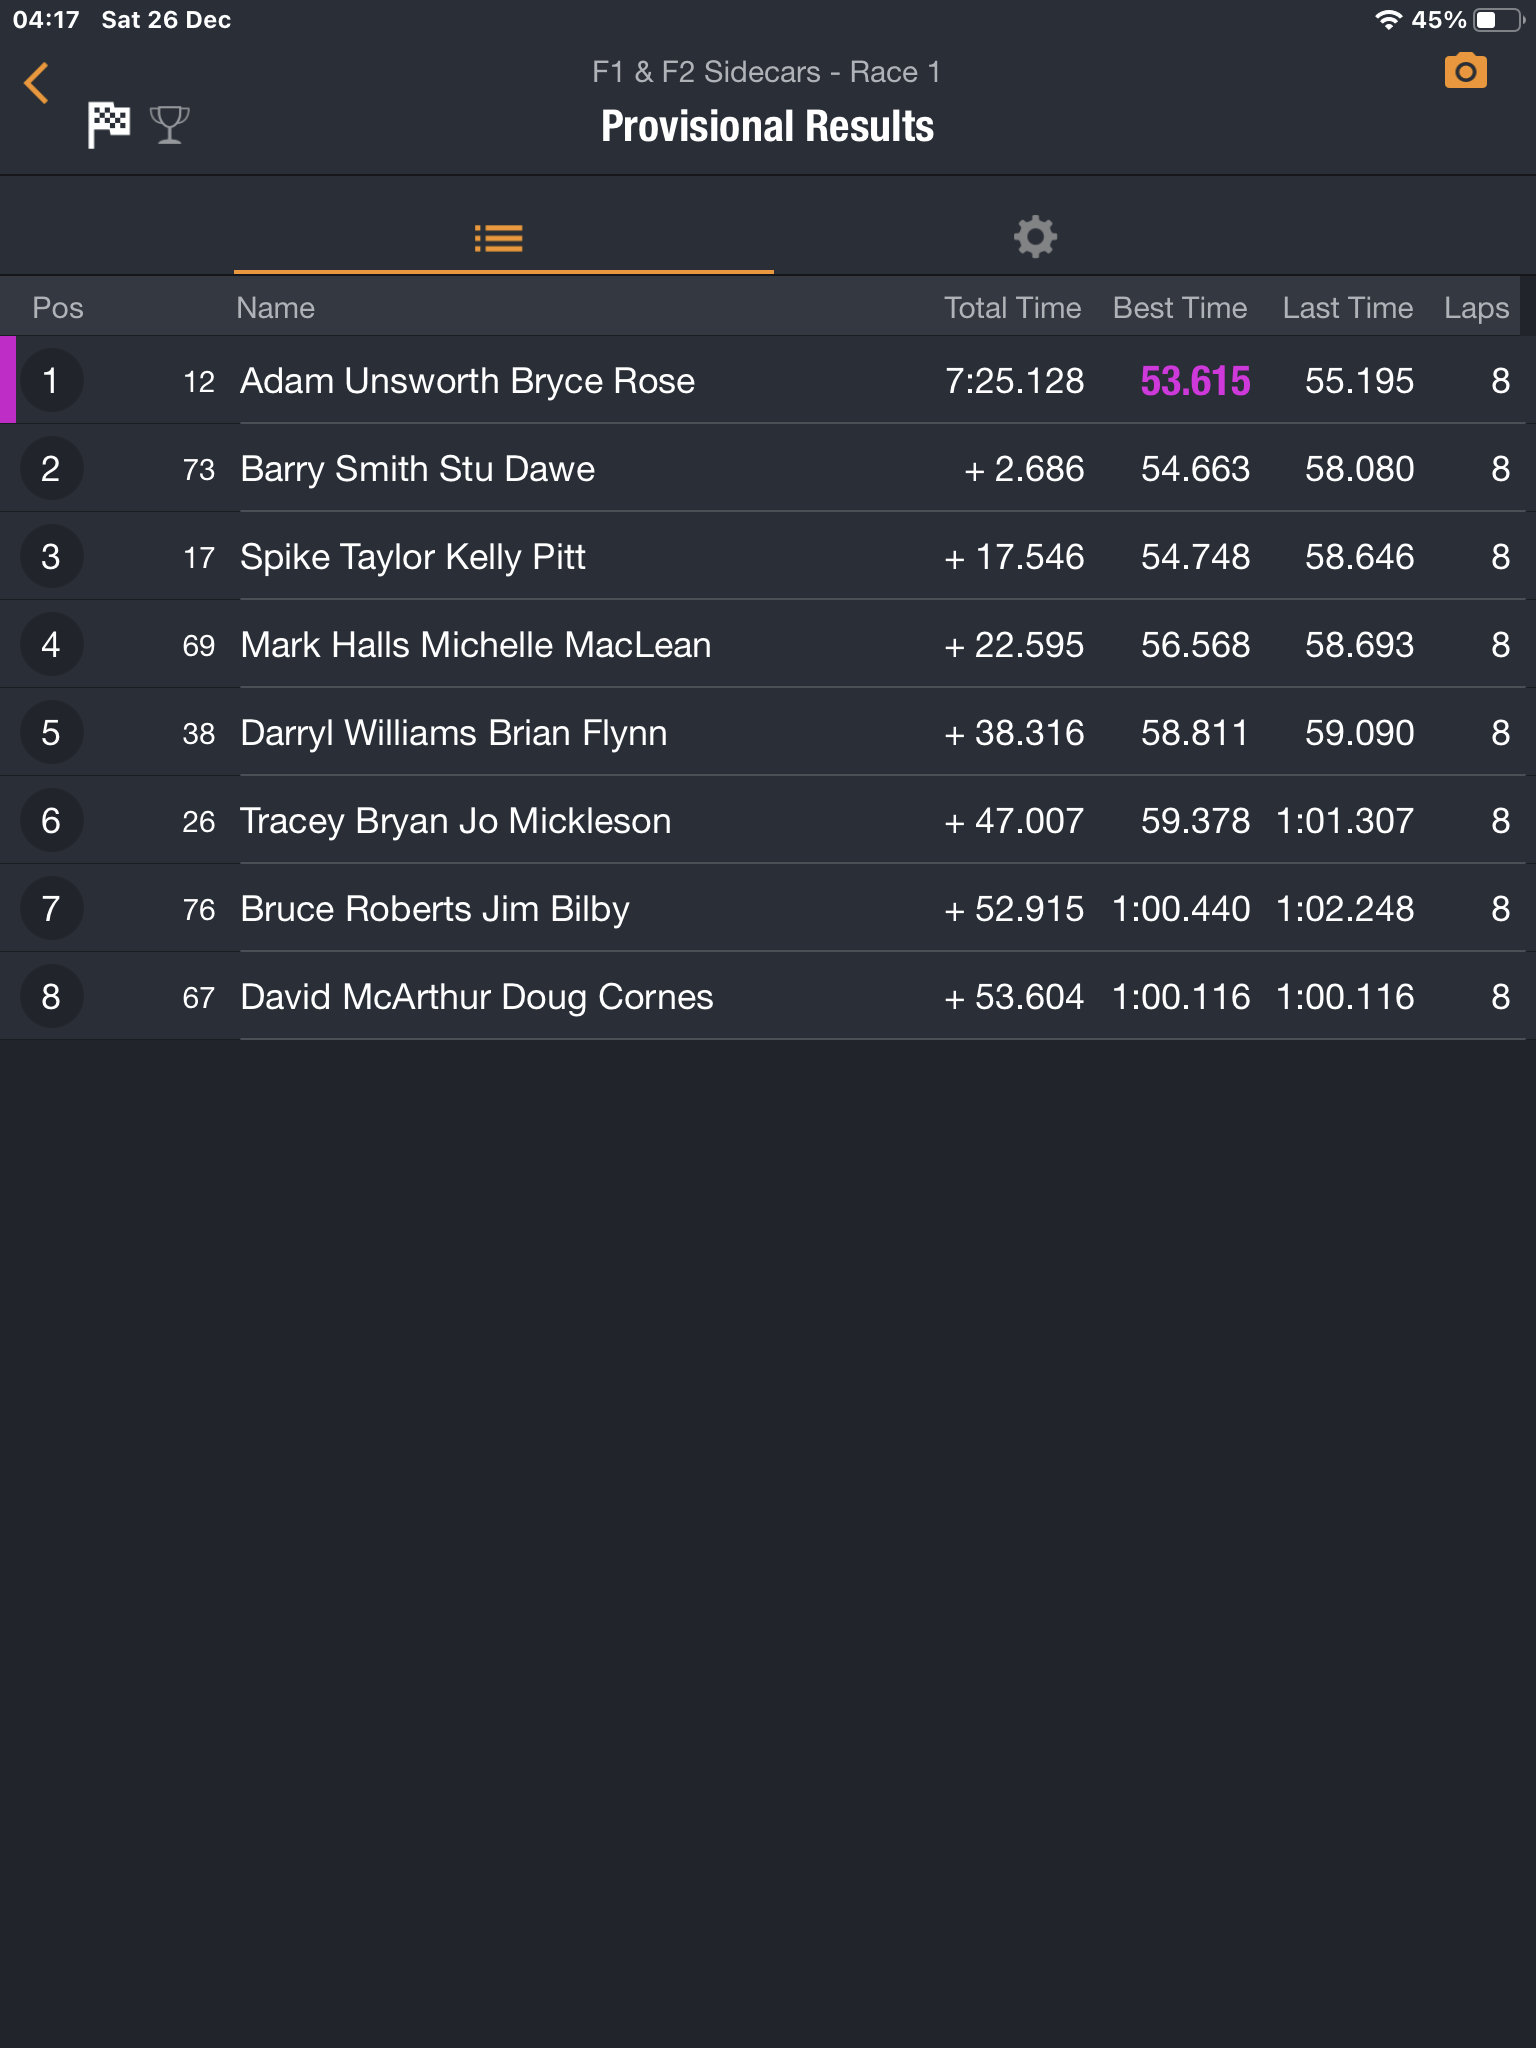Open Barry Smith Stu Dawe entry

pyautogui.click(x=768, y=468)
